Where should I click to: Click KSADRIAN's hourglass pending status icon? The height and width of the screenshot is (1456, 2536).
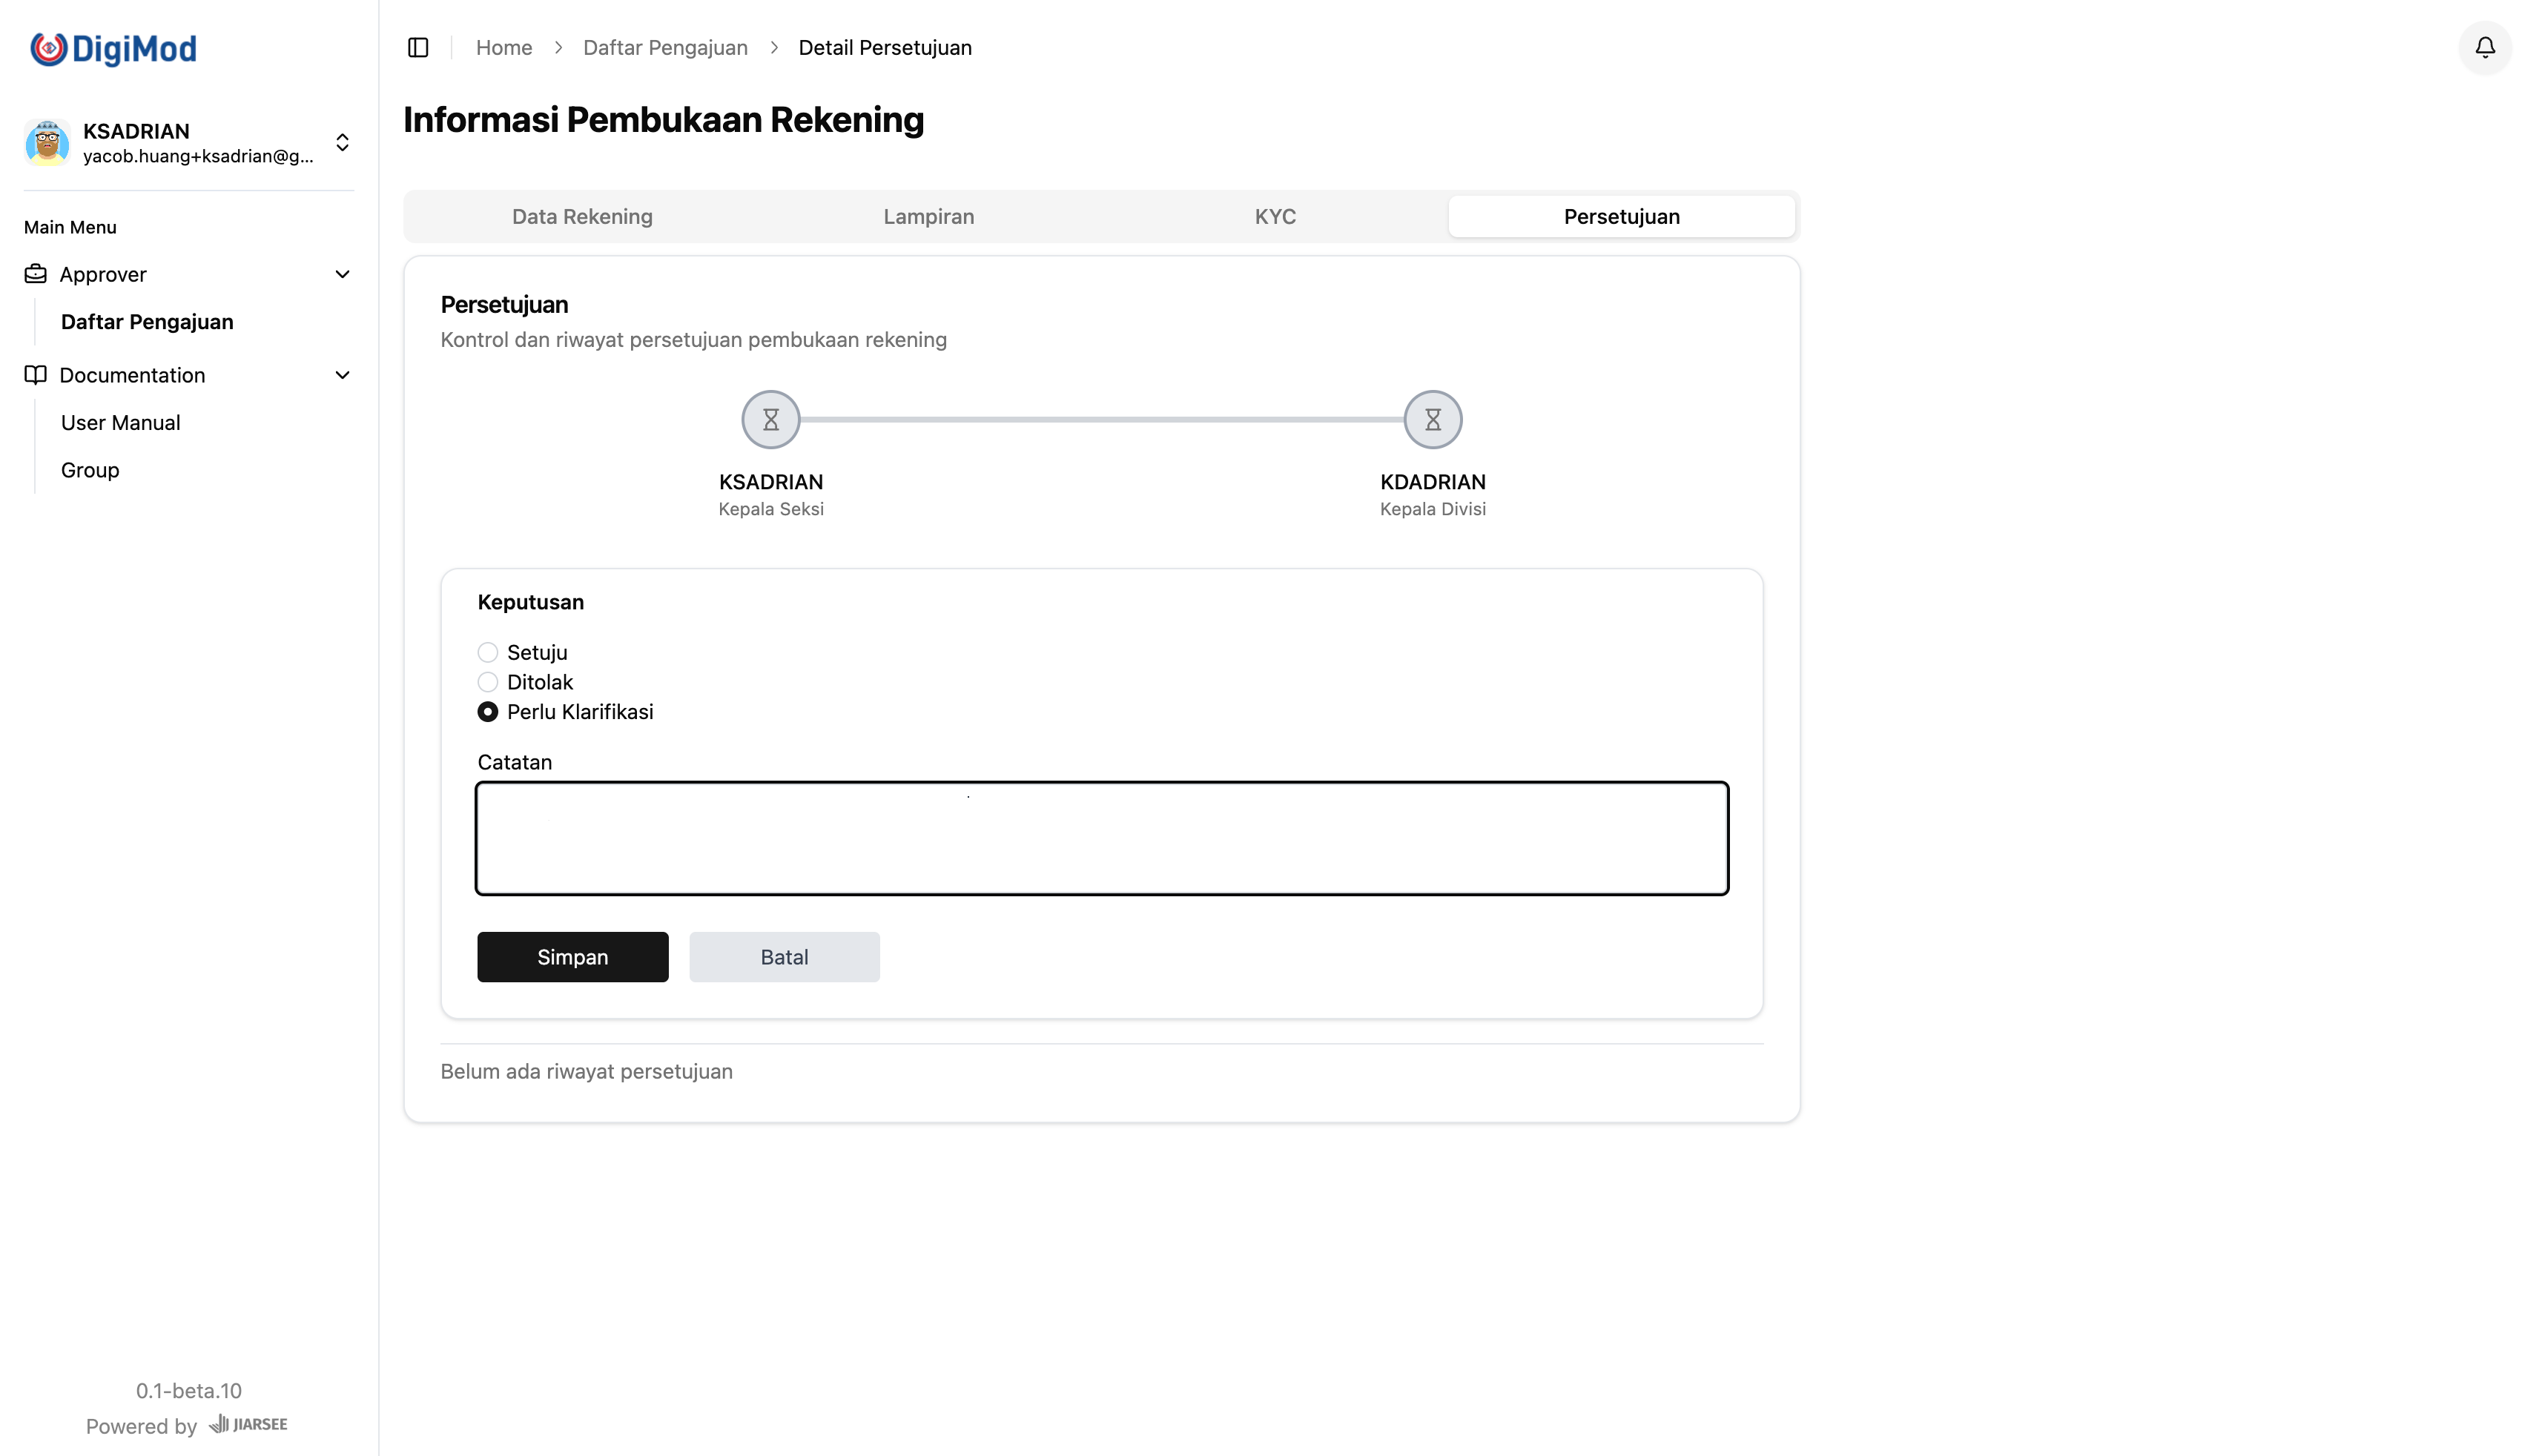[x=770, y=419]
